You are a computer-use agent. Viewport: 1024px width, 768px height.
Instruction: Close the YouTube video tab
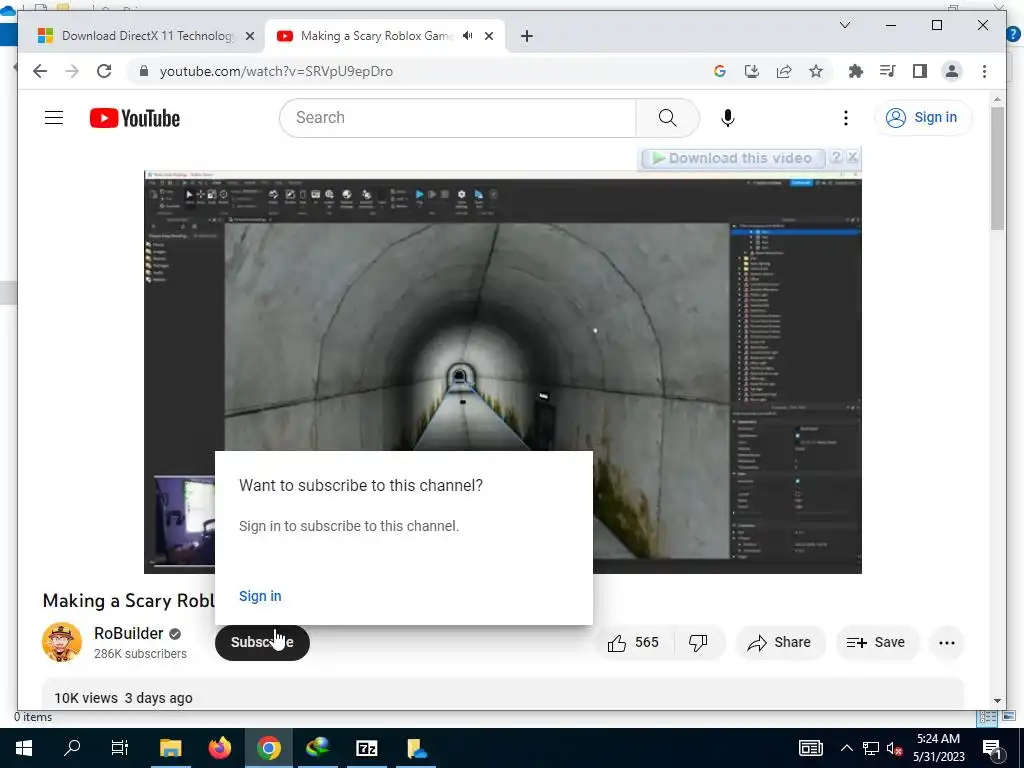pyautogui.click(x=488, y=36)
